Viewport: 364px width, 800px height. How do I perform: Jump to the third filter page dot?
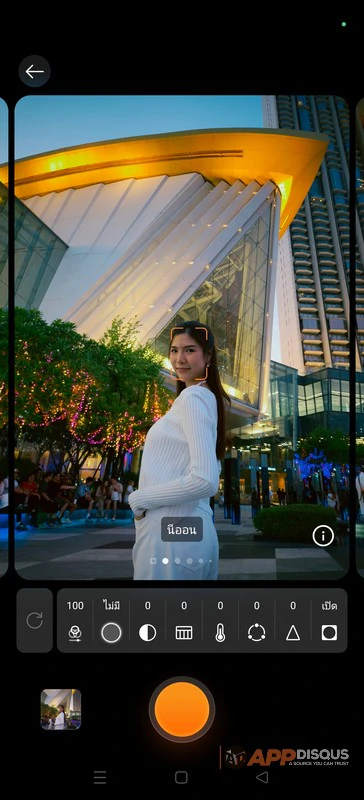(177, 561)
